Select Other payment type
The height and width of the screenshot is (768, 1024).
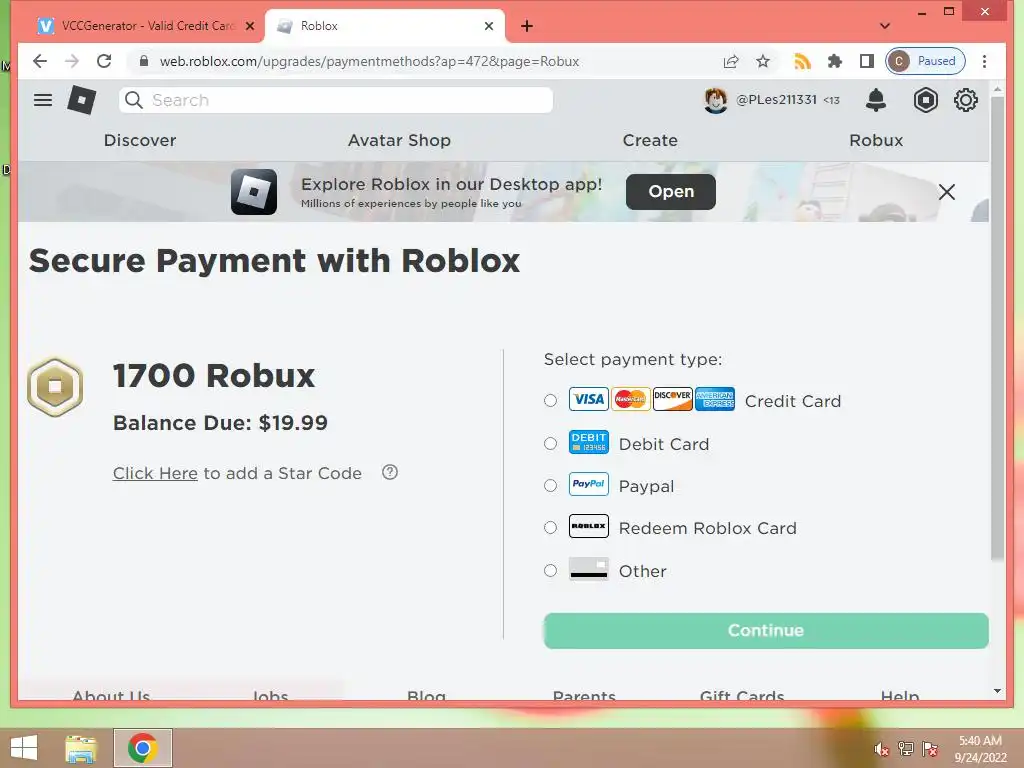point(551,570)
